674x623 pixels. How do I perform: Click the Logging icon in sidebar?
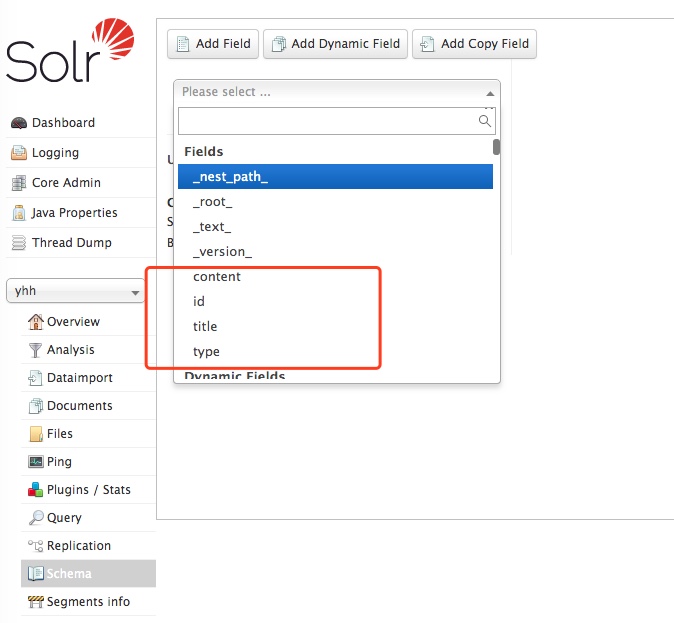pos(19,153)
